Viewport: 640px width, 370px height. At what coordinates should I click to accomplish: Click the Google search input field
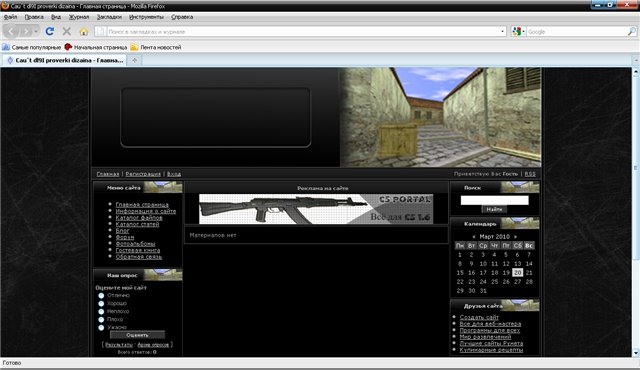coord(576,31)
